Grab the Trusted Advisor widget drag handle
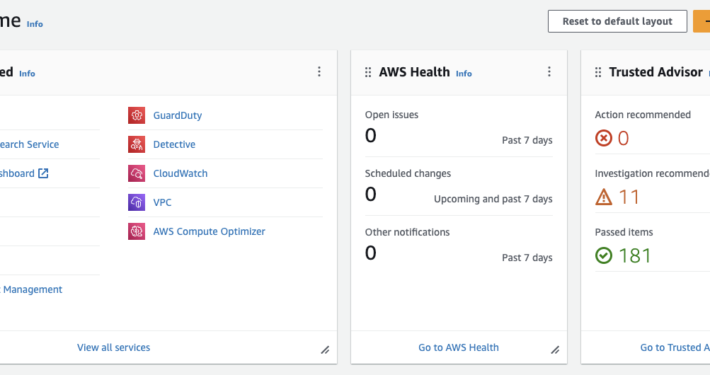The image size is (710, 375). [x=598, y=72]
